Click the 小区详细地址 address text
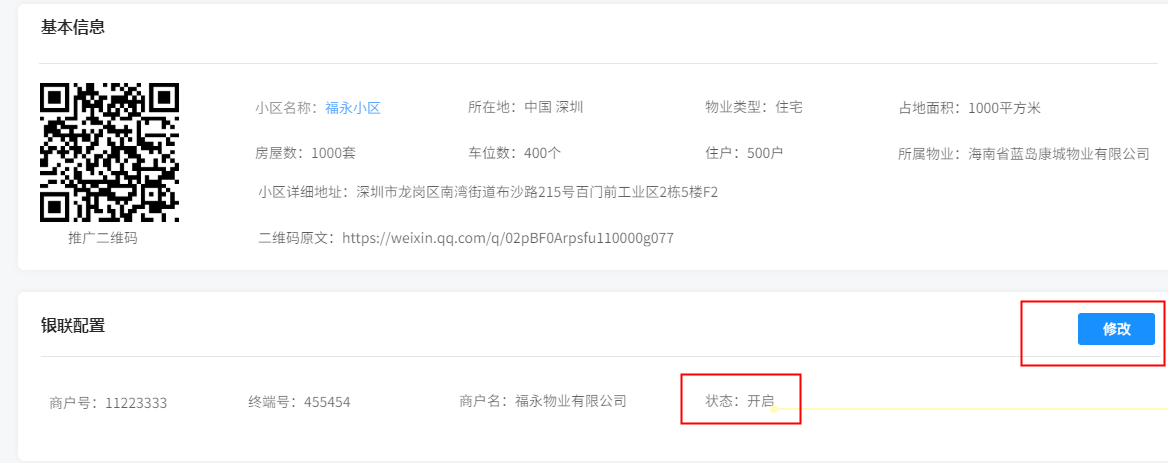Viewport: 1168px width, 463px height. coord(488,192)
